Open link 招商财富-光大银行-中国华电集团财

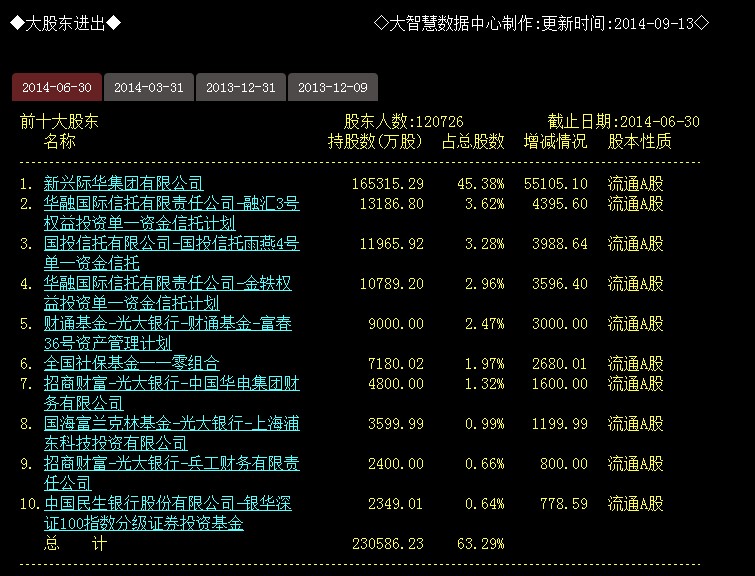(171, 383)
